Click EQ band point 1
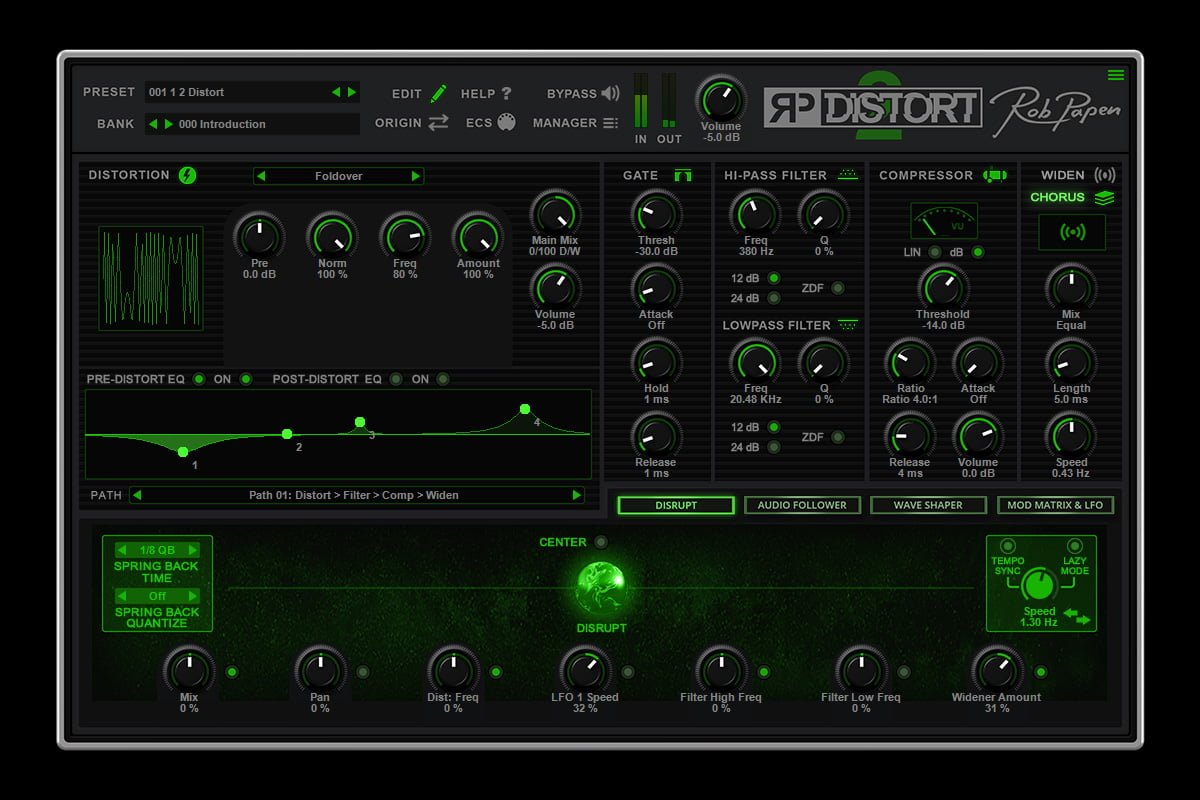This screenshot has height=800, width=1200. pyautogui.click(x=183, y=452)
